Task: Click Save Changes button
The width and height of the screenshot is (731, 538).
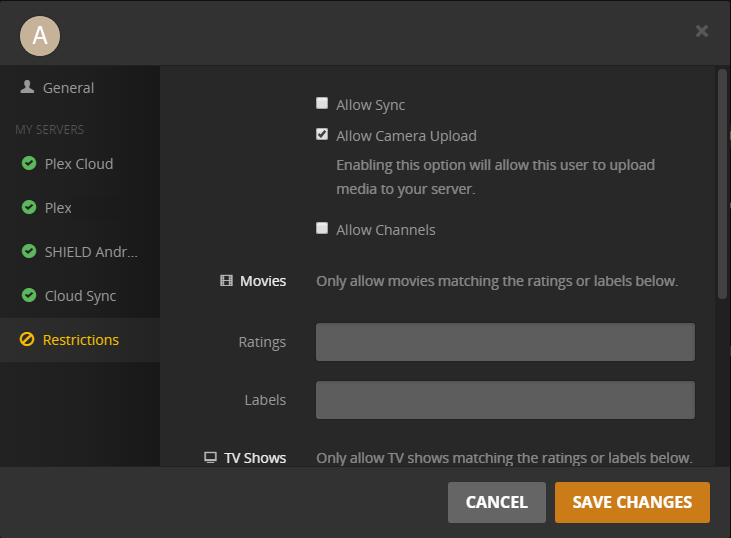Action: click(632, 502)
